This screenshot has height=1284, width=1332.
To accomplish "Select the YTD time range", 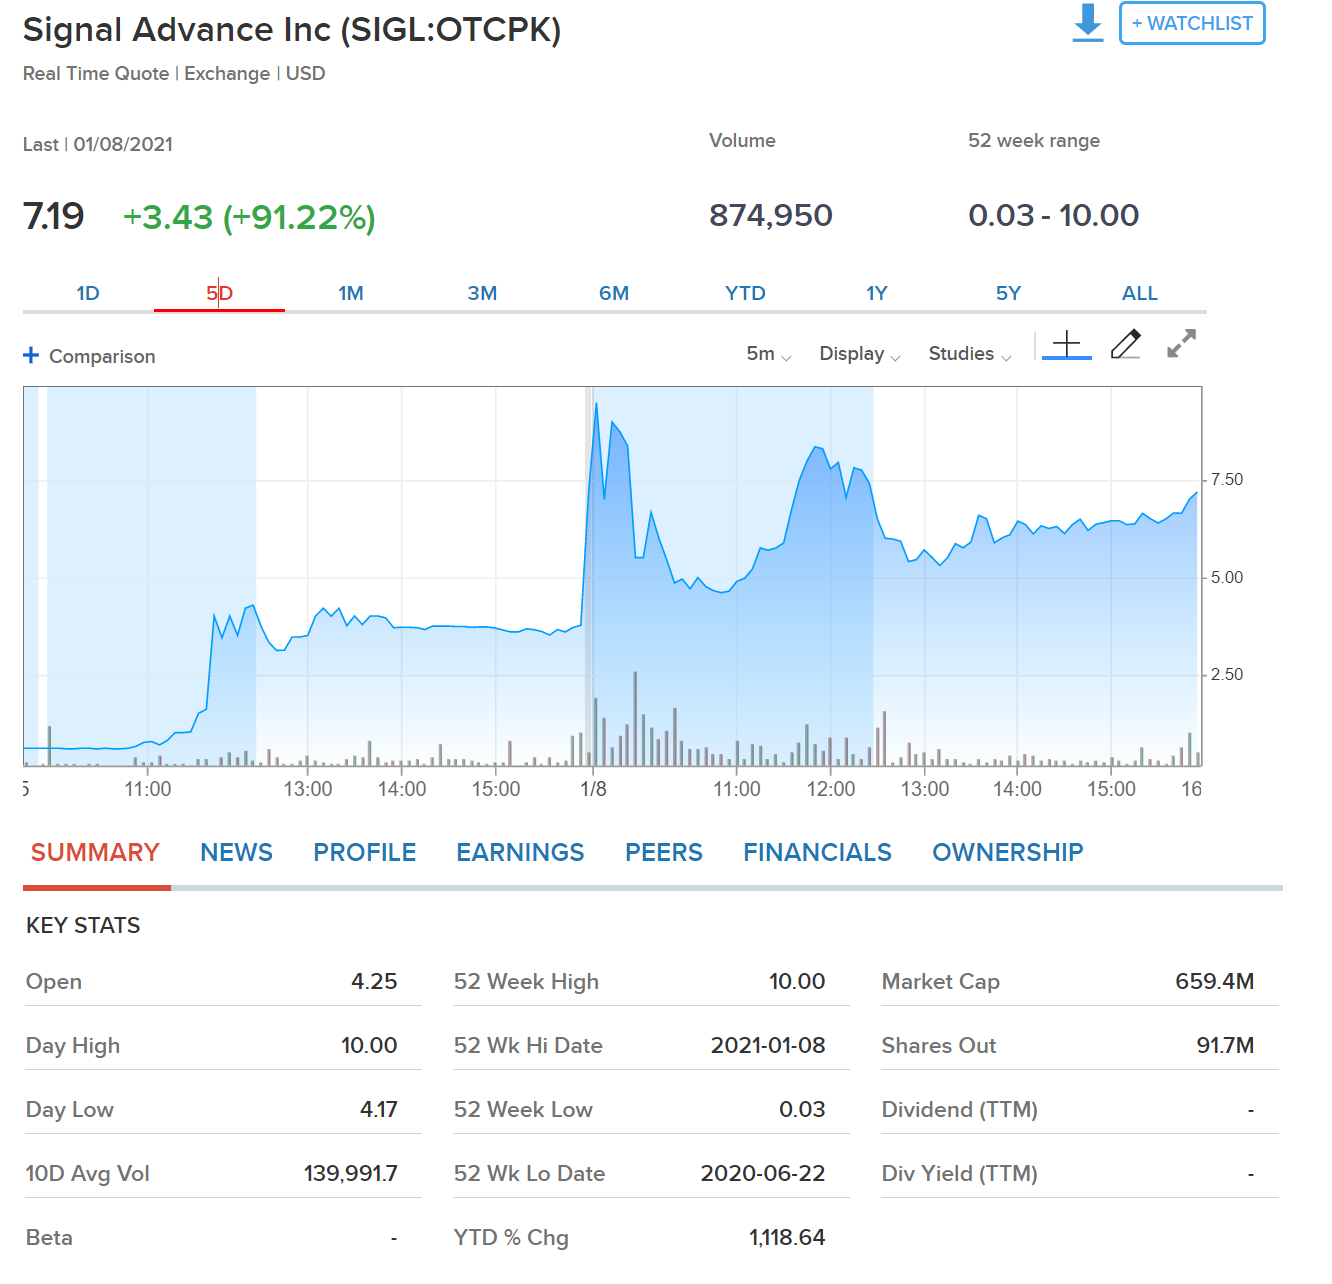I will (745, 293).
